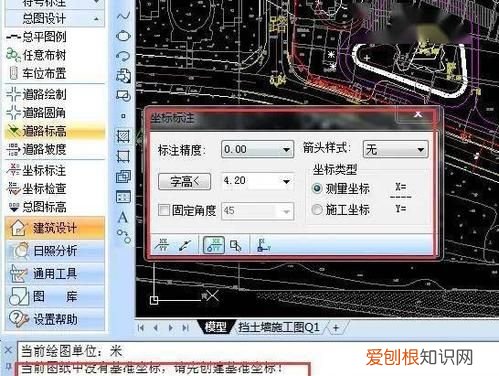Expand the 建筑设计 menu section
Screen dimensions: 499x376
pyautogui.click(x=55, y=228)
